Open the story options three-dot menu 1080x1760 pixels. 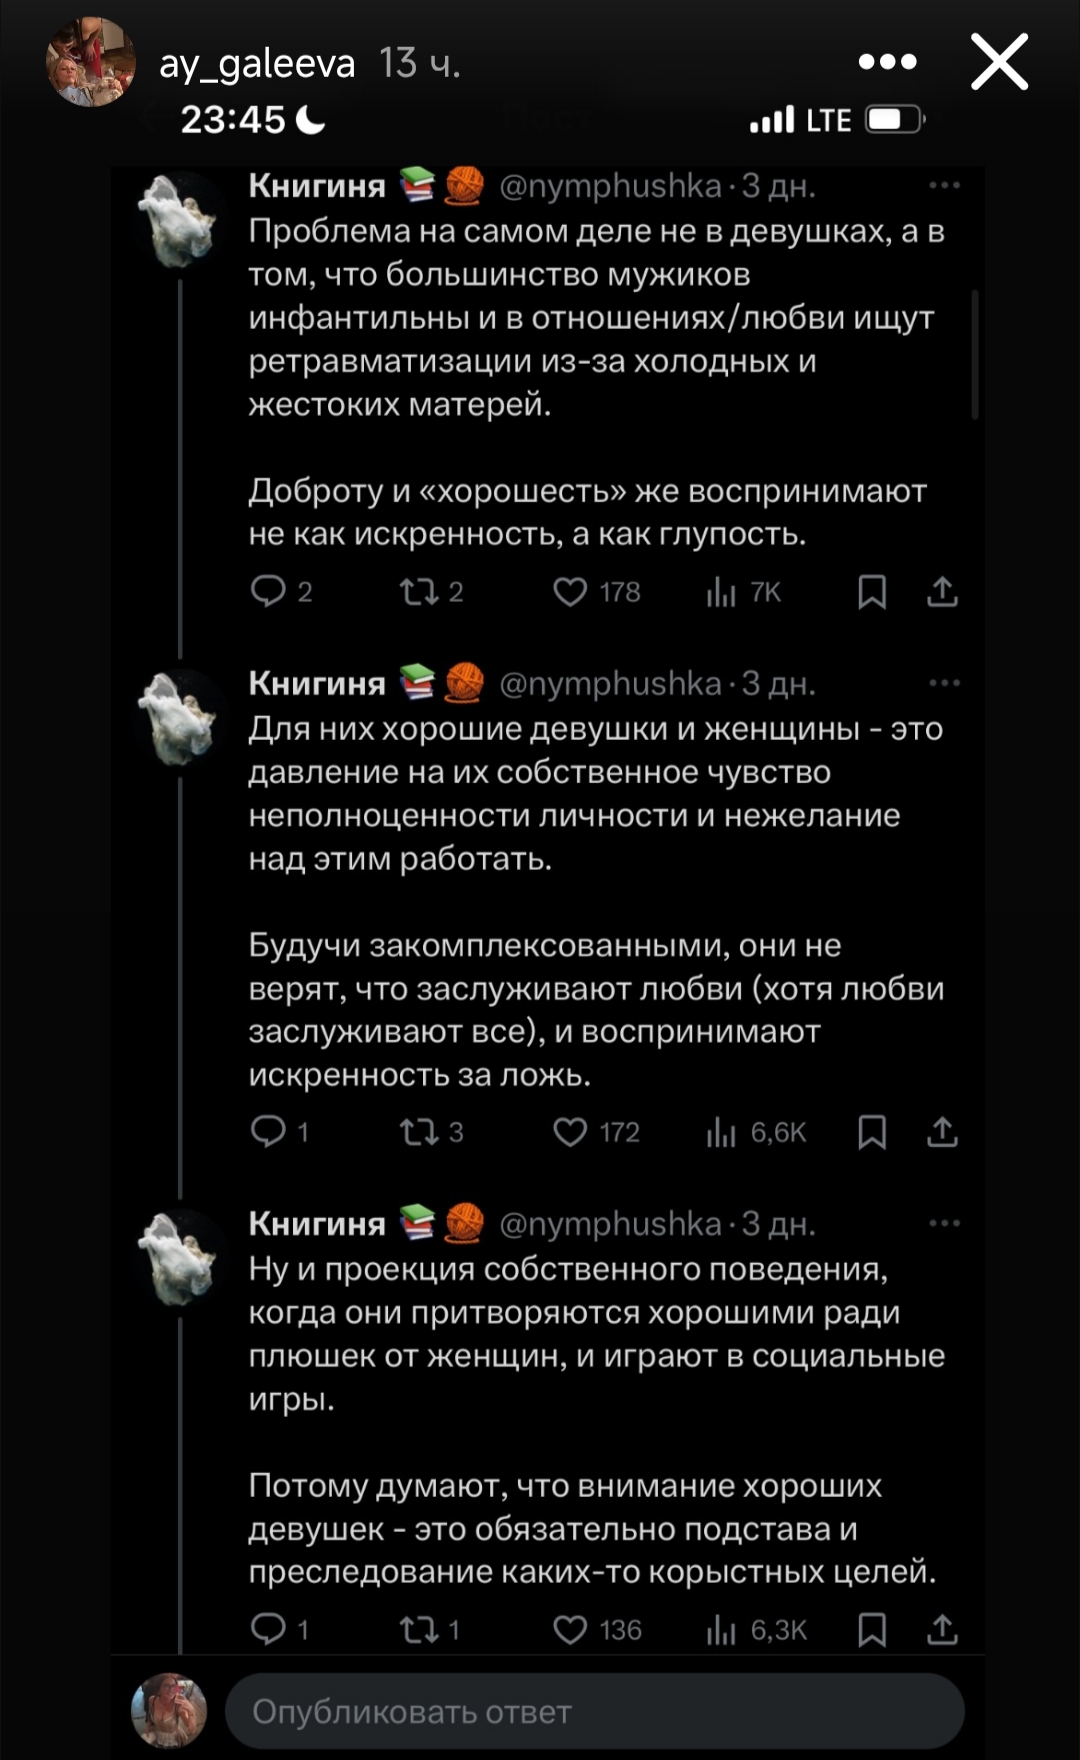[888, 62]
